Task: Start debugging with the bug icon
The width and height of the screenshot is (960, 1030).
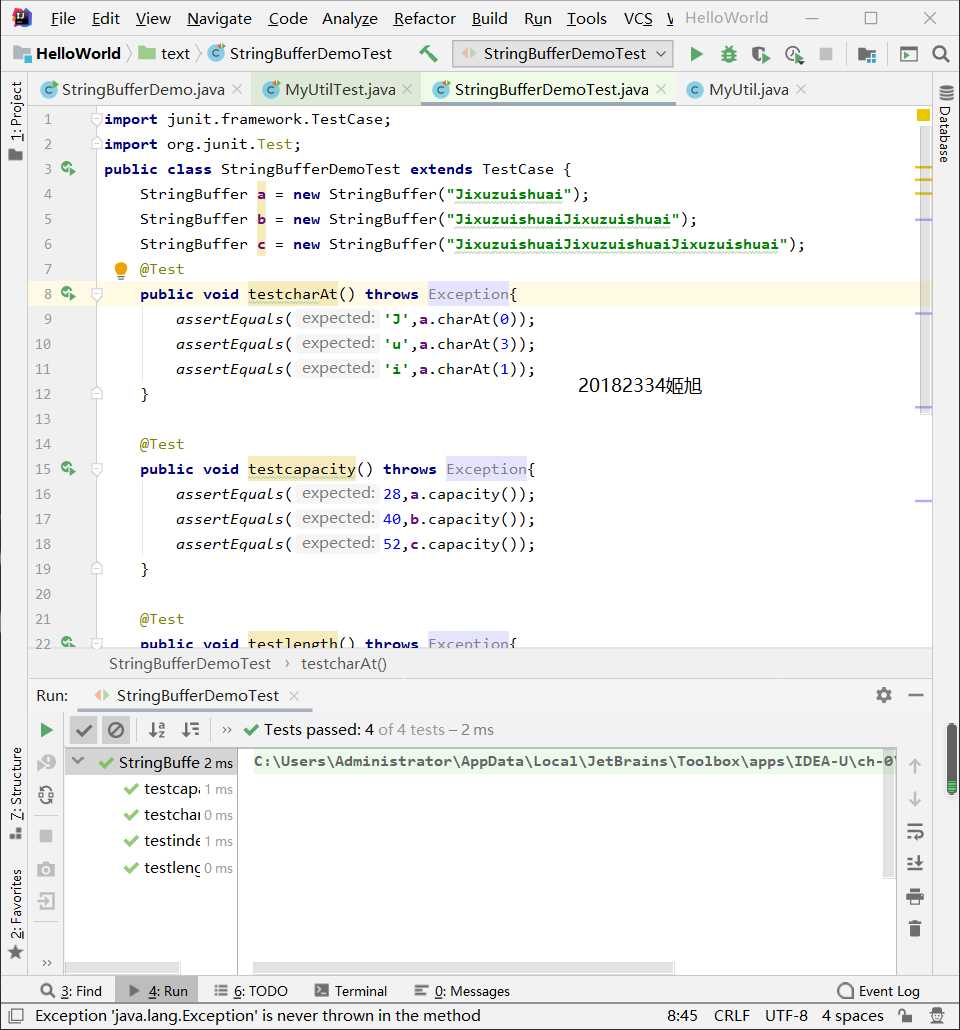Action: pos(729,54)
